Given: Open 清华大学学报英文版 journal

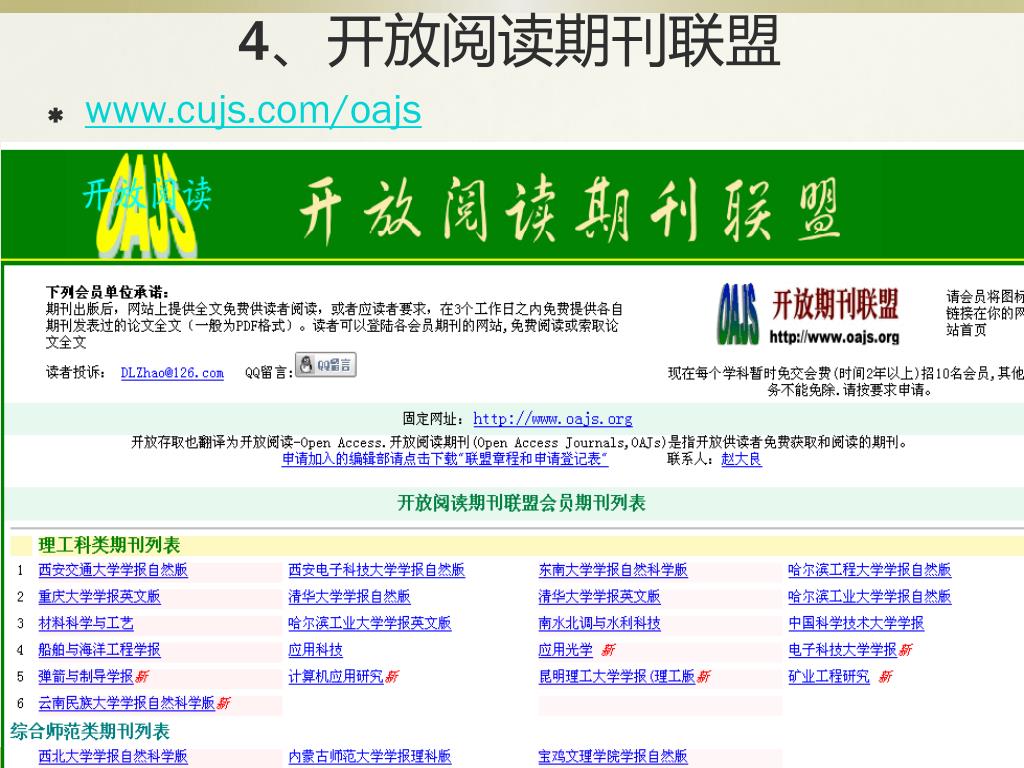Looking at the screenshot, I should (600, 597).
